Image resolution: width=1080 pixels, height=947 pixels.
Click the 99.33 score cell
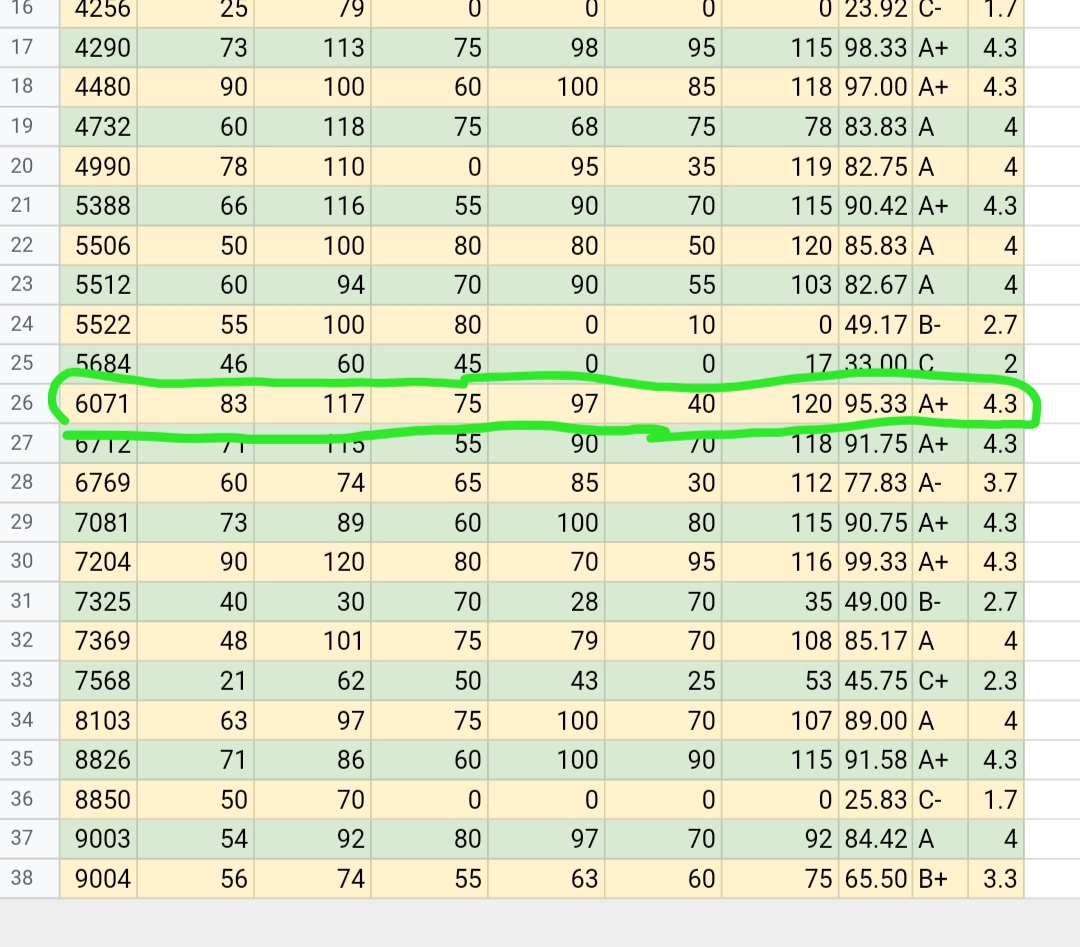[x=876, y=562]
